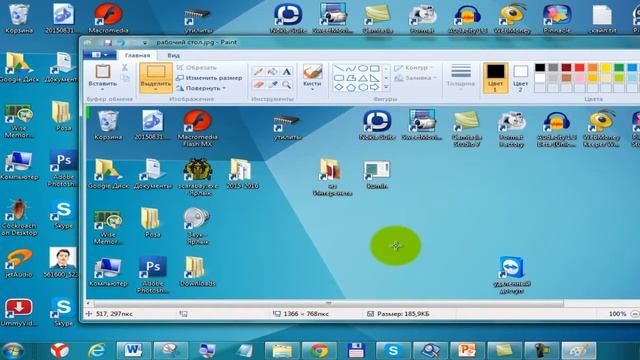The height and width of the screenshot is (360, 640).
Task: Select the Color picker eyedropper tool
Action: pos(272,84)
